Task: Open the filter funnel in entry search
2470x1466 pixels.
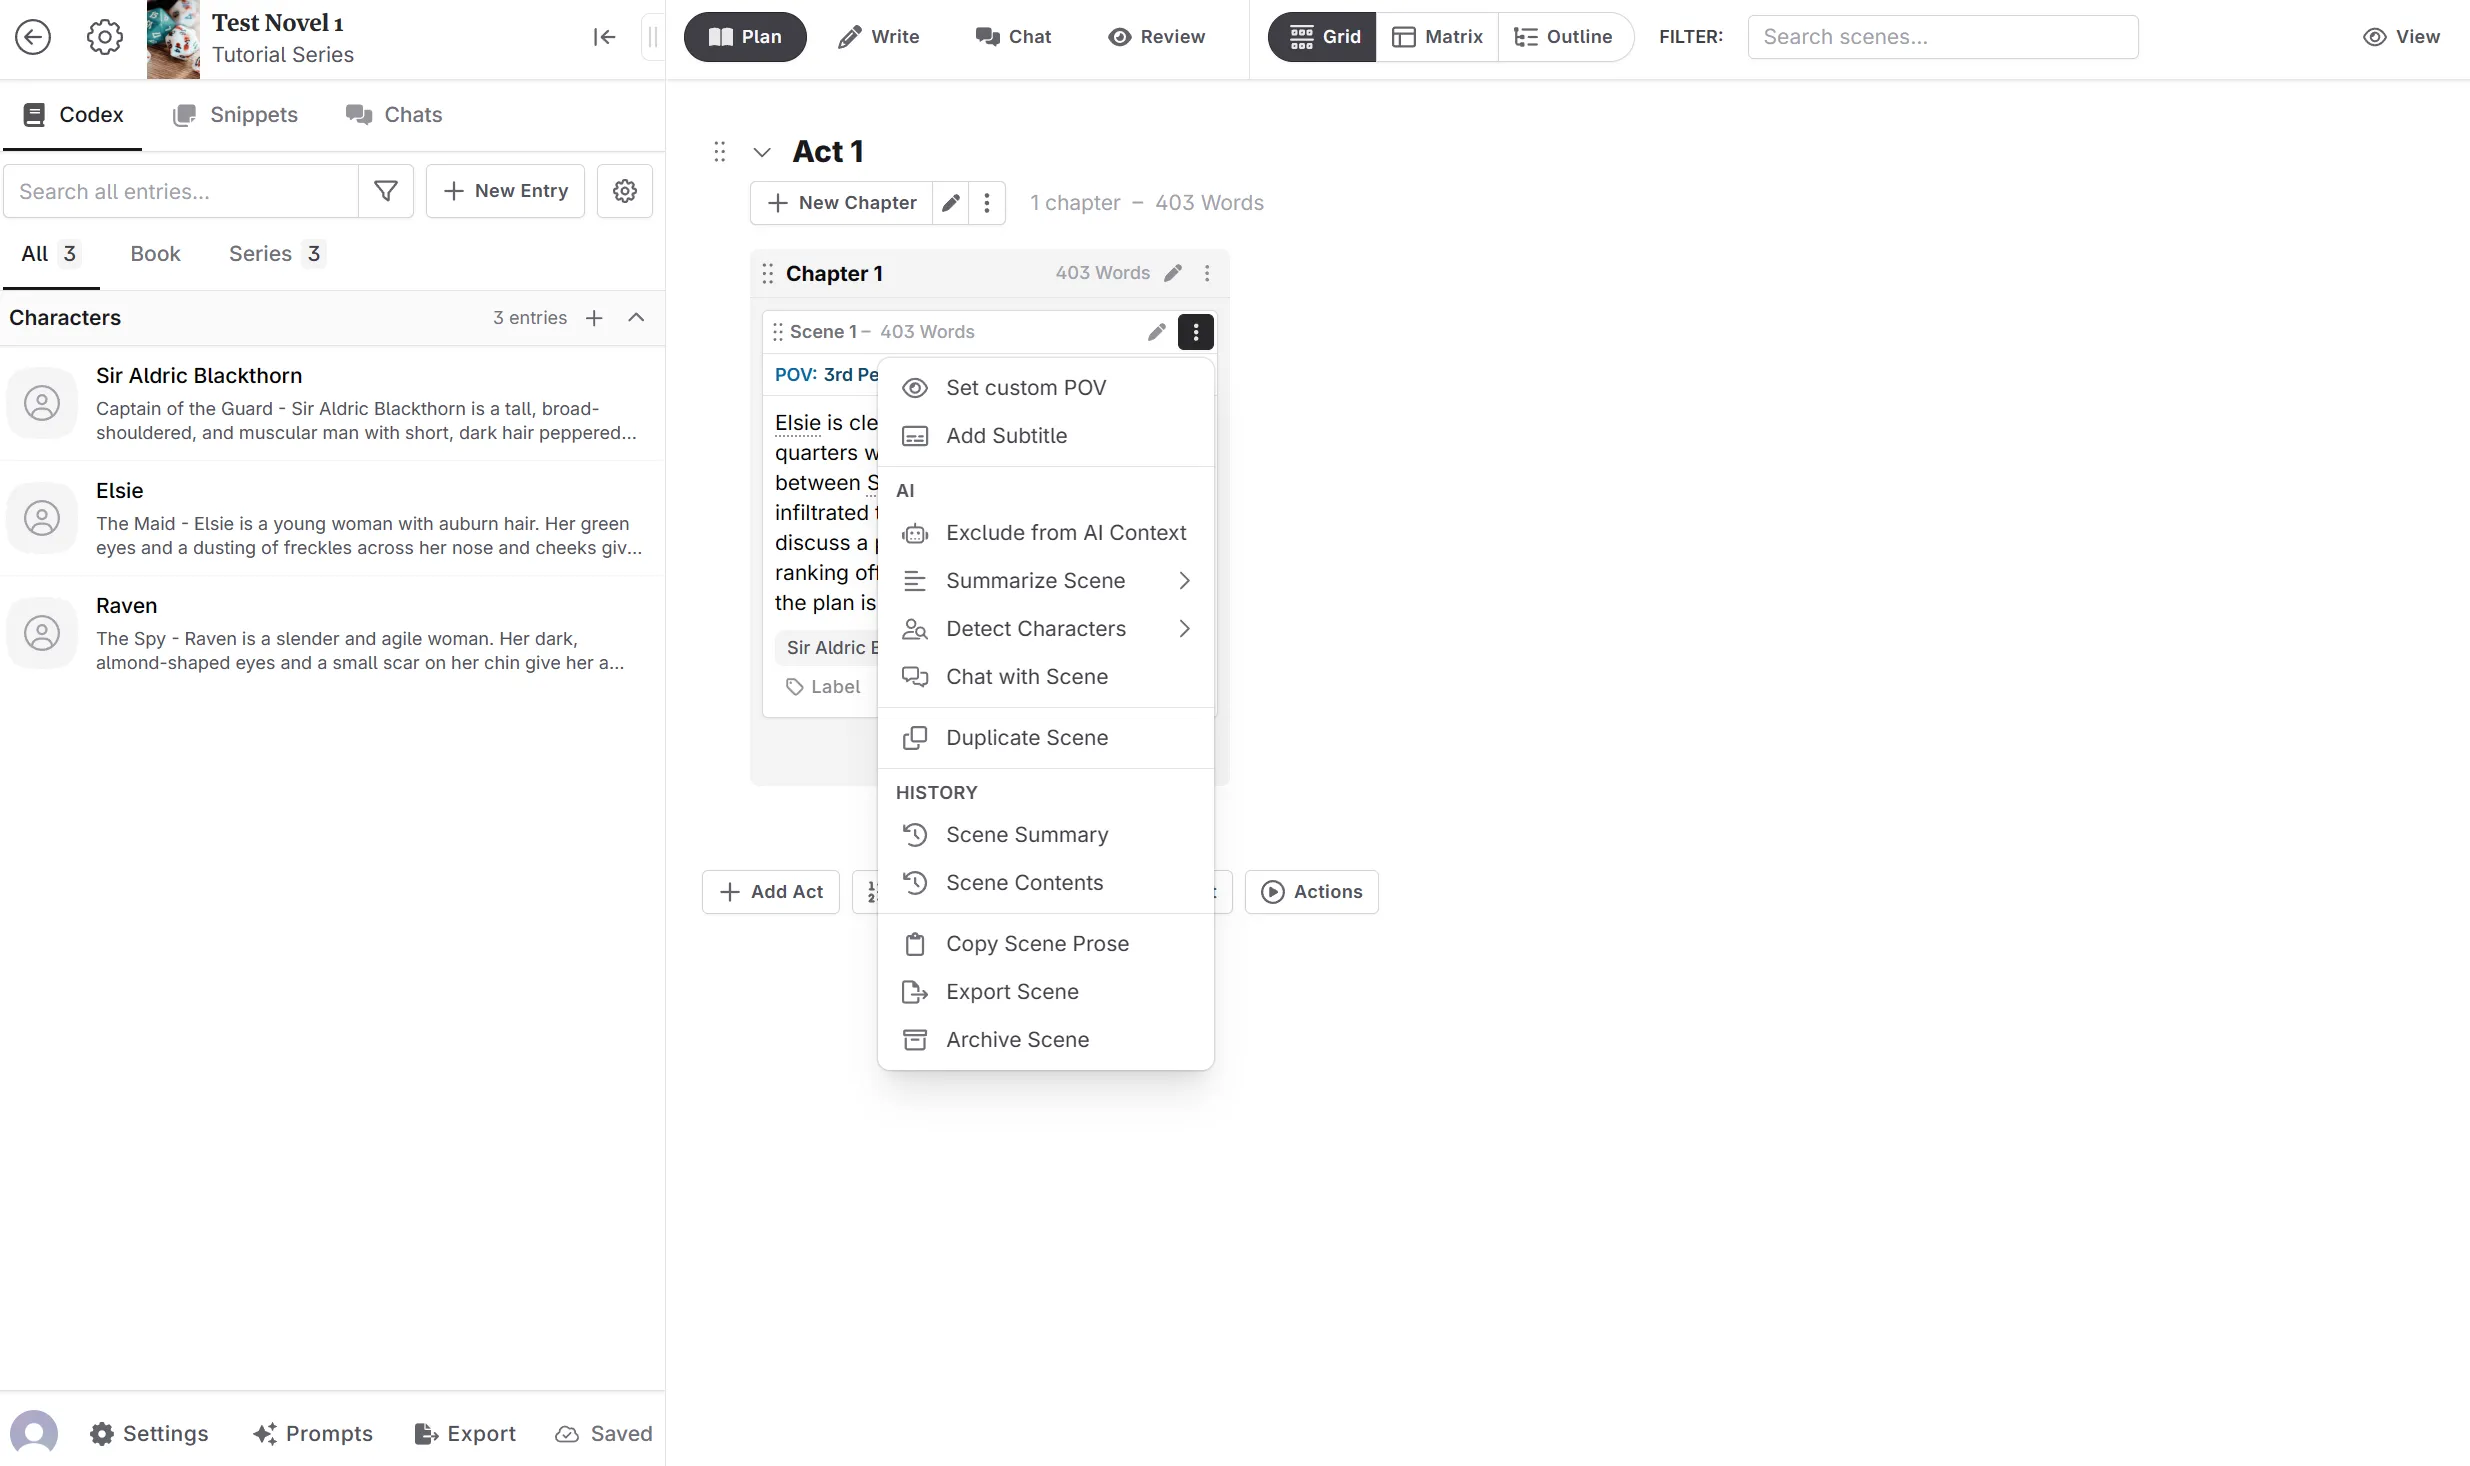Action: tap(385, 190)
